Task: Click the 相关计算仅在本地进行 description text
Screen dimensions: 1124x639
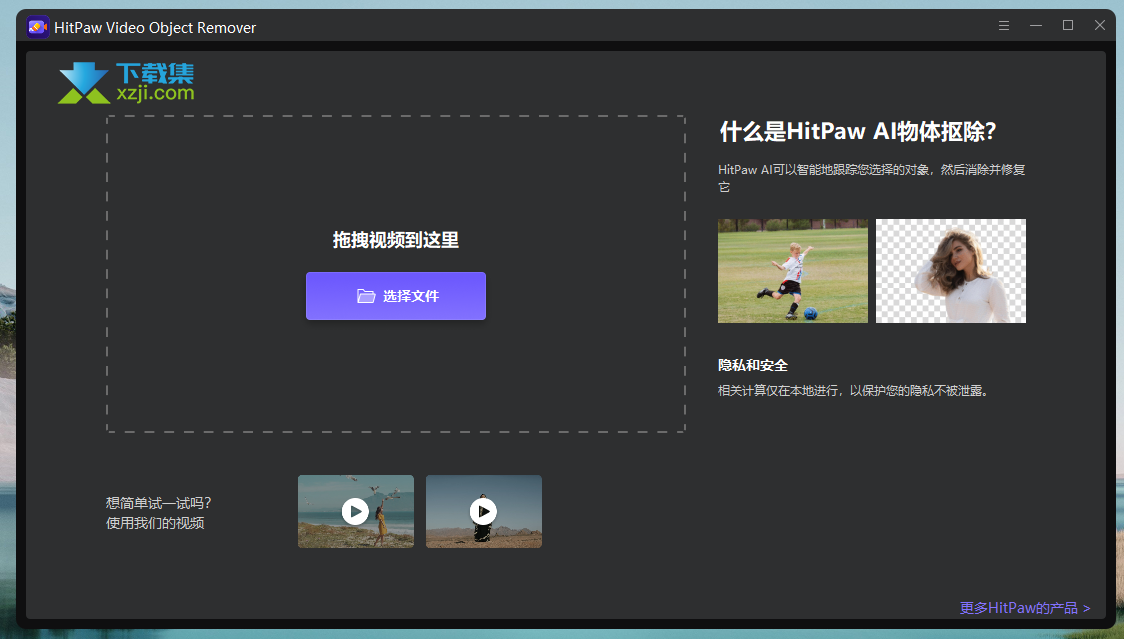Action: click(x=853, y=391)
